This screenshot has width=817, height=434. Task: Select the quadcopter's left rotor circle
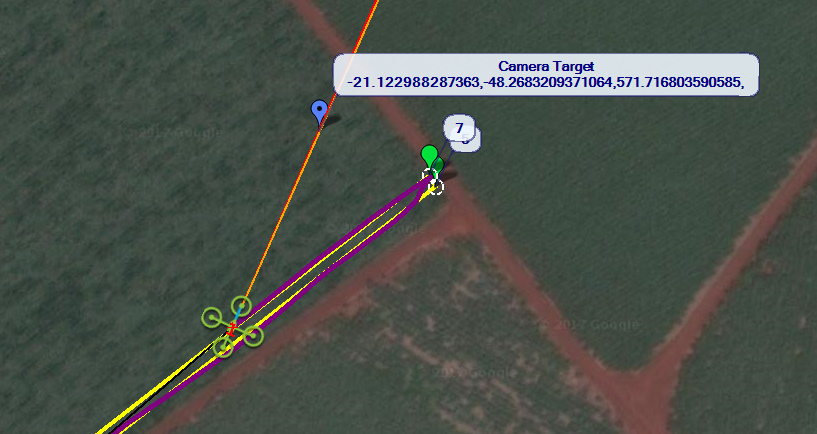coord(212,317)
